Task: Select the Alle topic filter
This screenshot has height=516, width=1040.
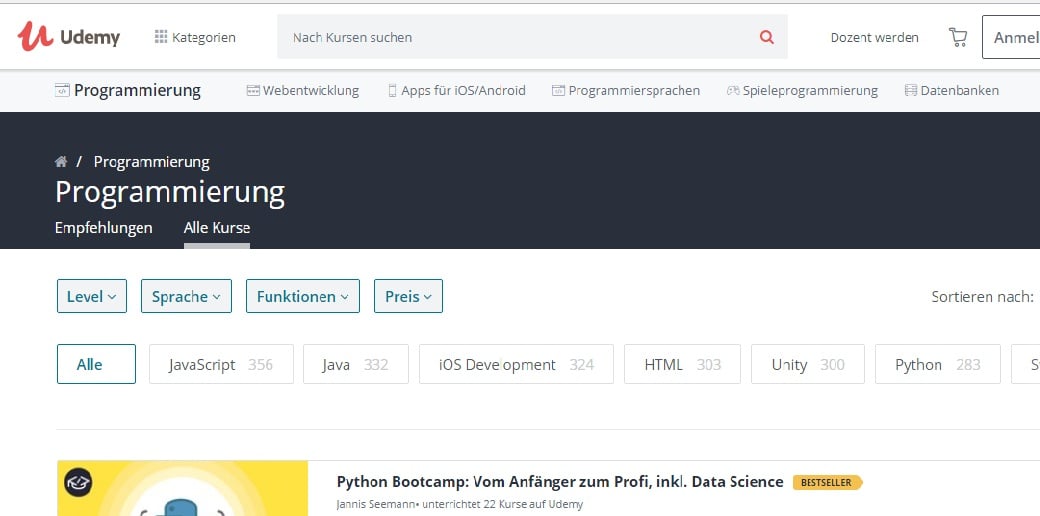Action: pyautogui.click(x=96, y=365)
